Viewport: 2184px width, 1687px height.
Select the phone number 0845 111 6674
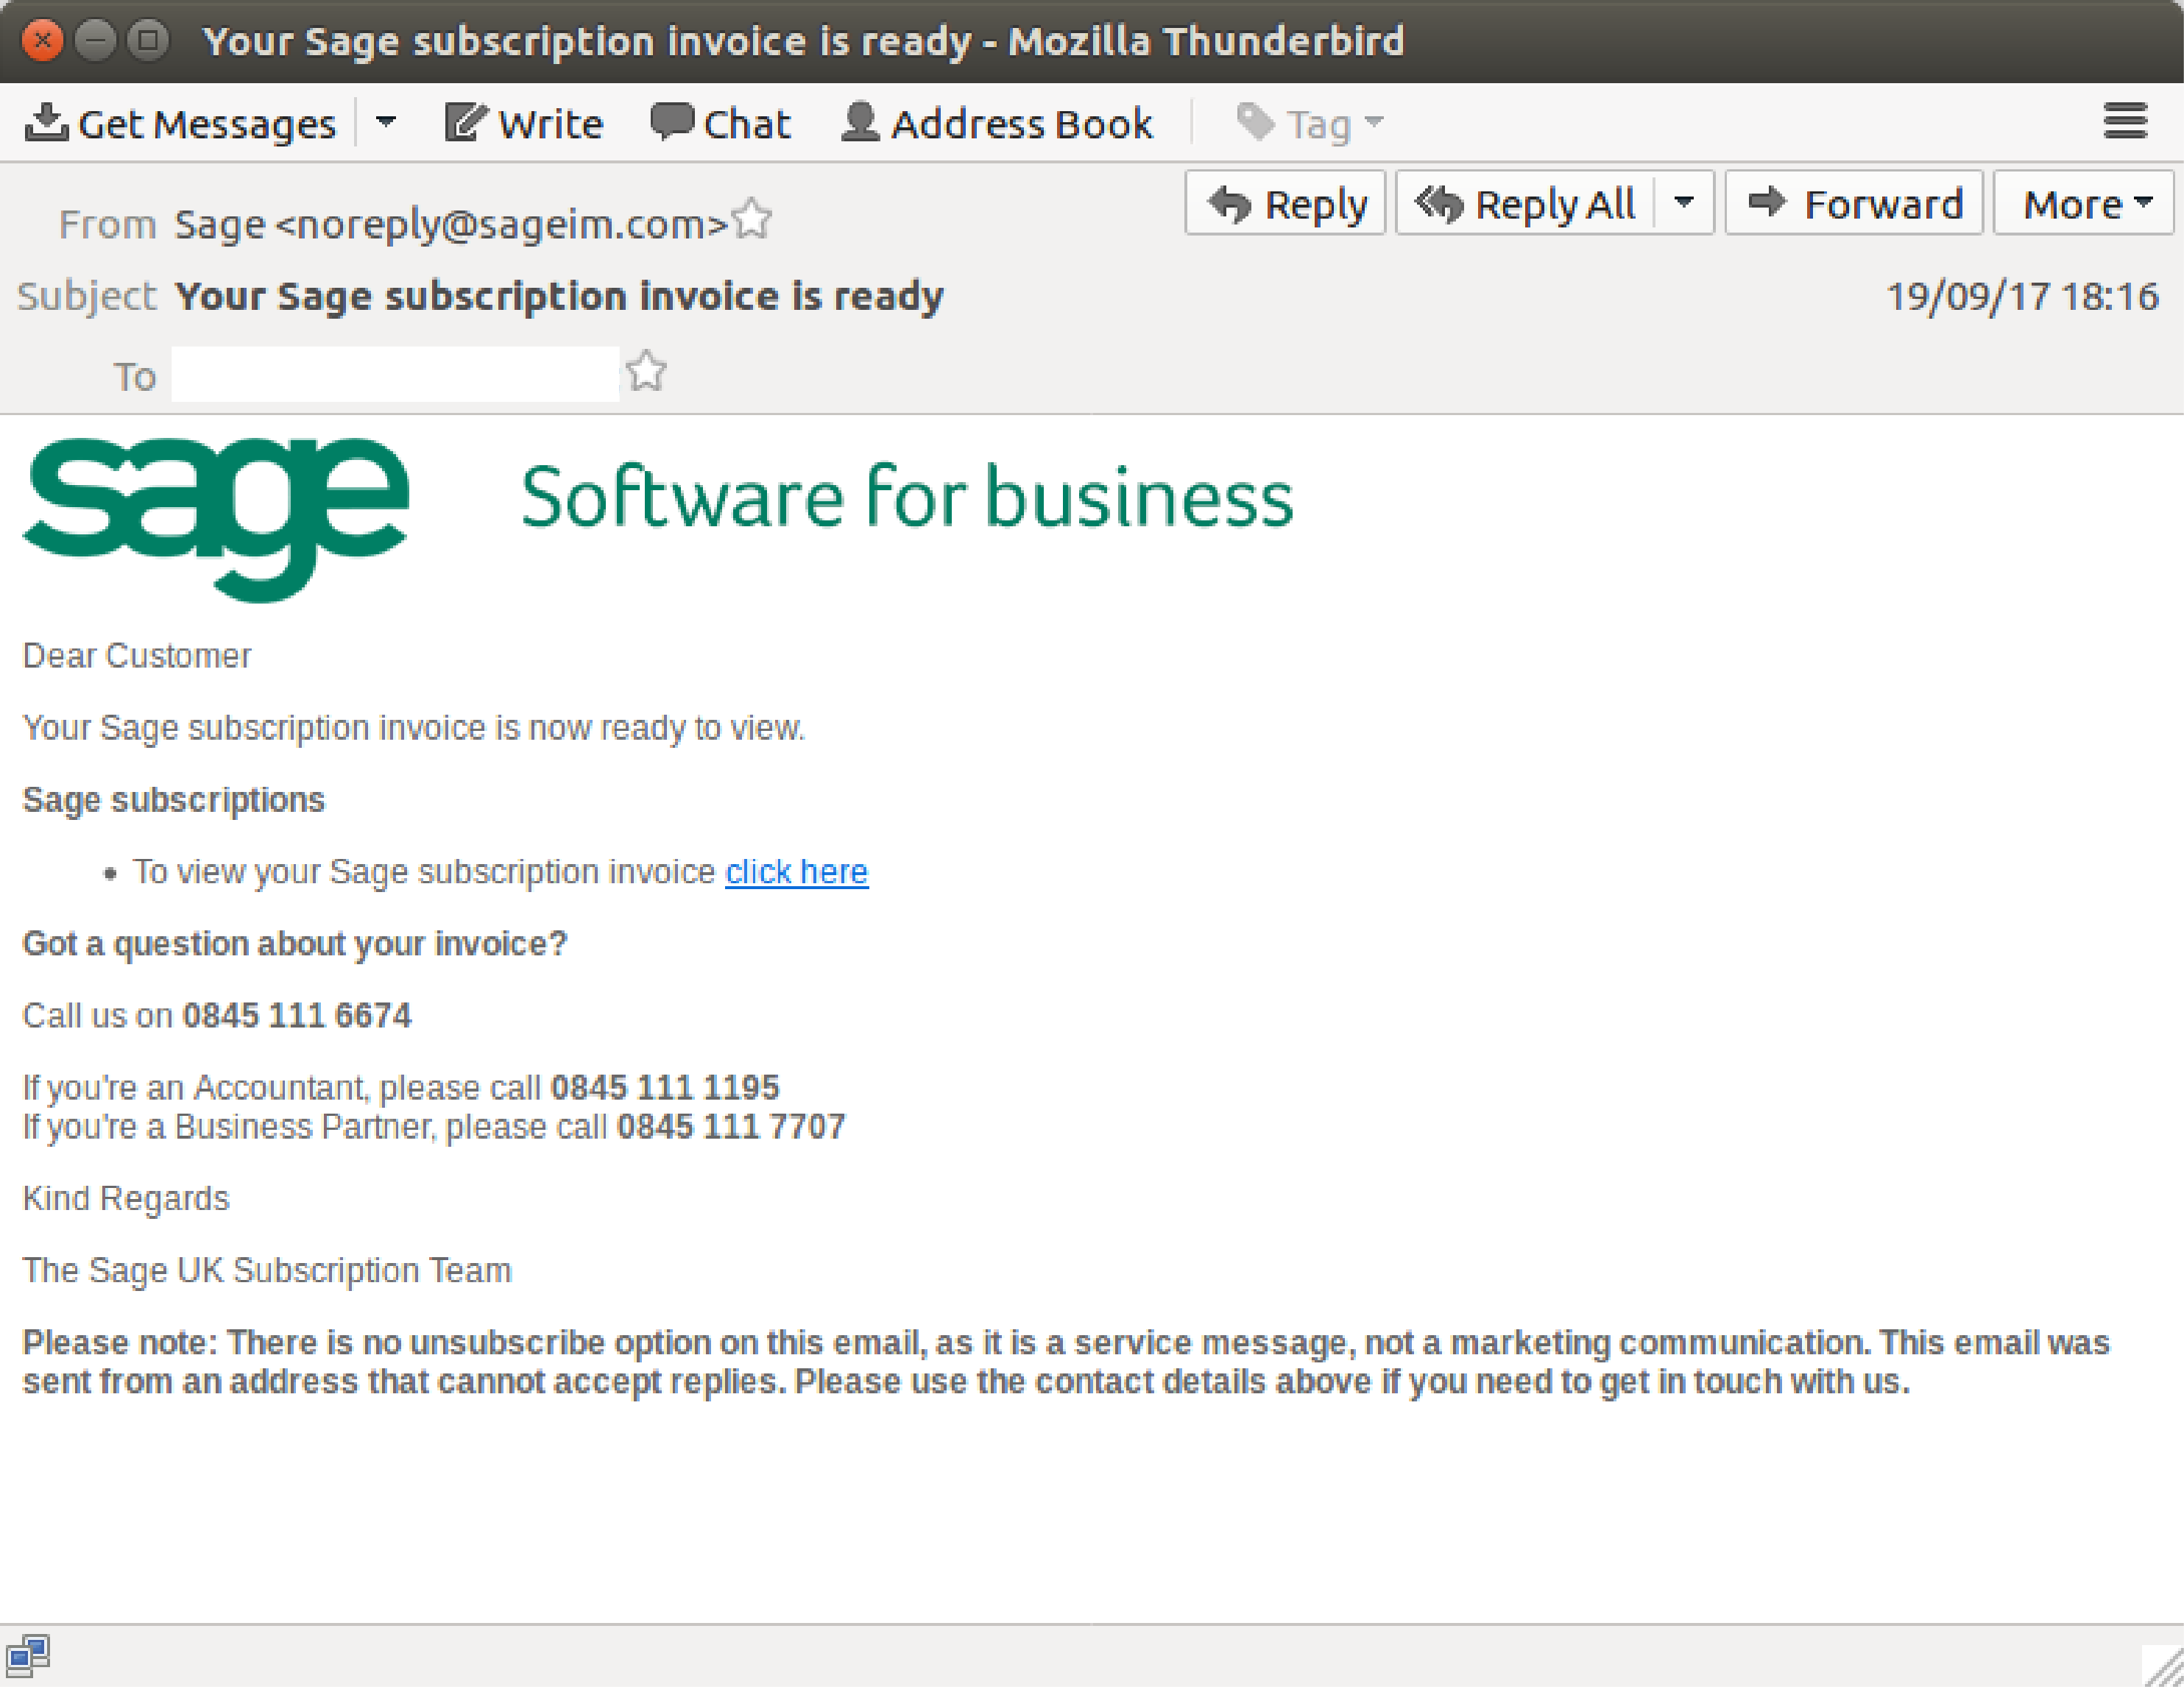296,1016
